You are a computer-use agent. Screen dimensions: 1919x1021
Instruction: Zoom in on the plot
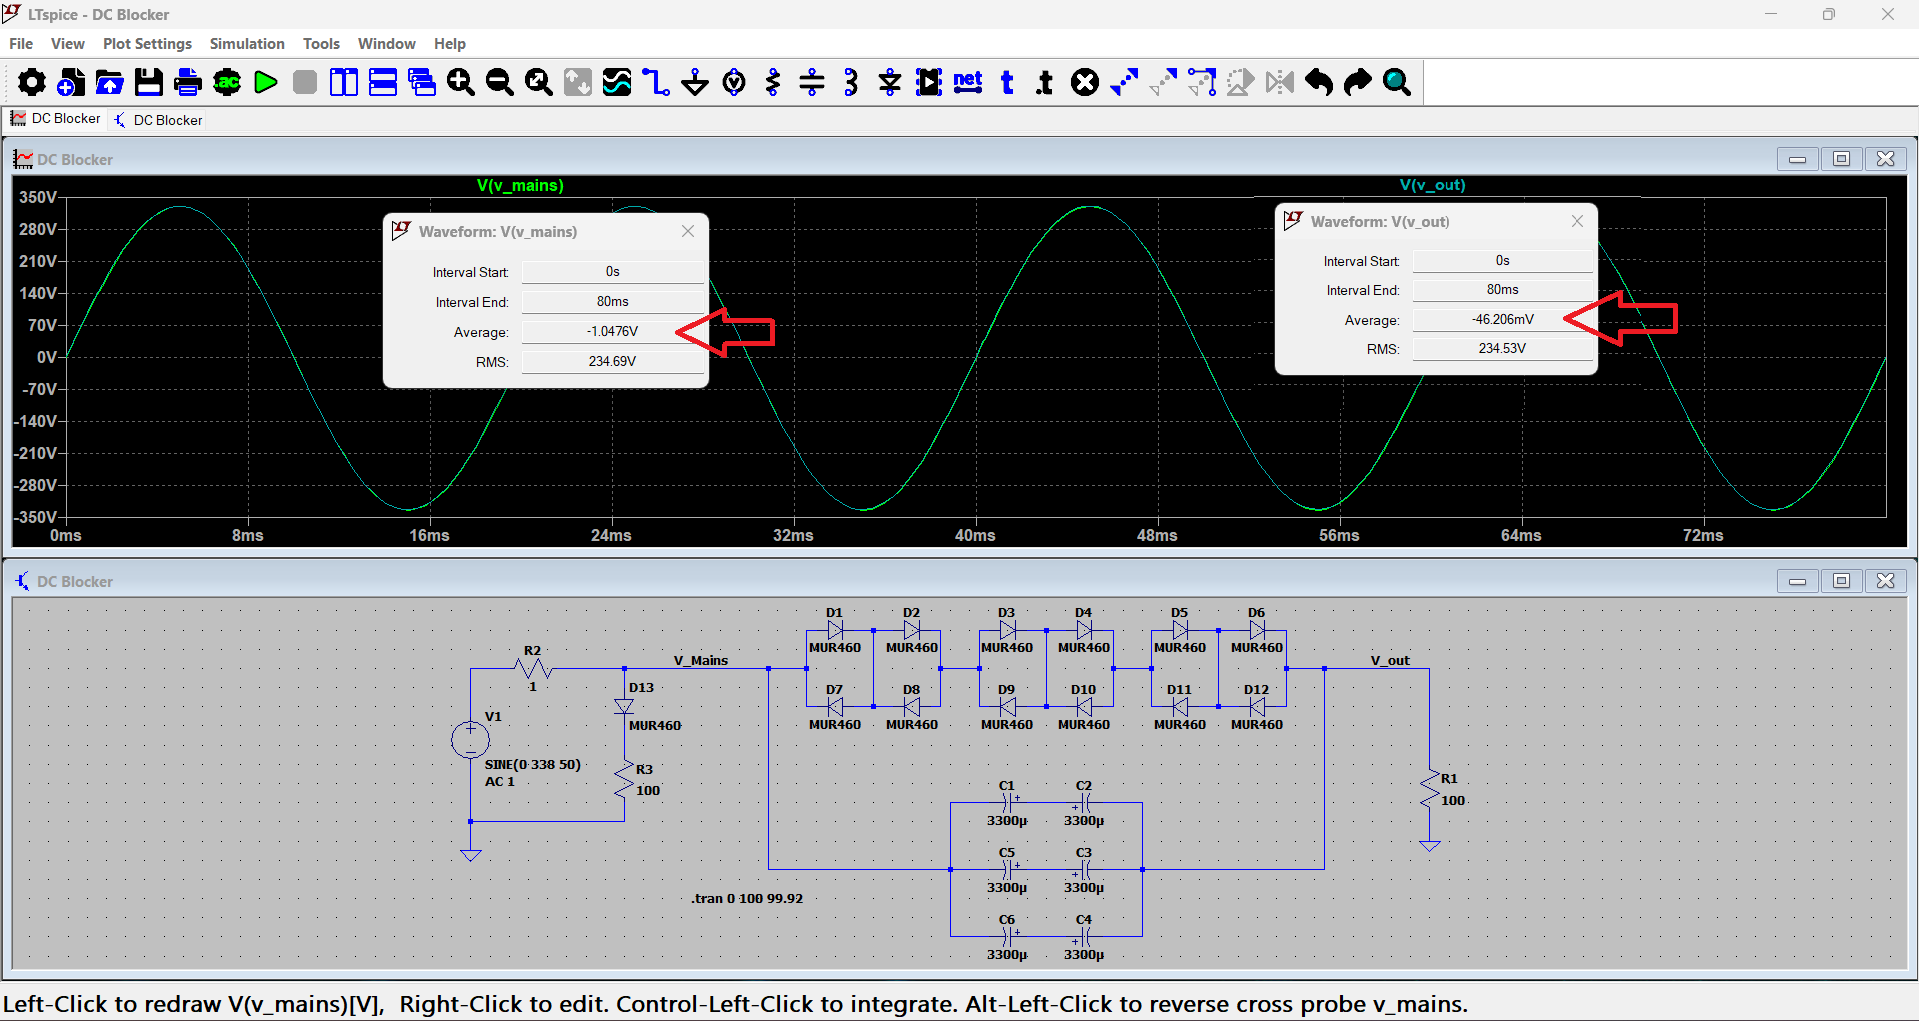click(461, 82)
